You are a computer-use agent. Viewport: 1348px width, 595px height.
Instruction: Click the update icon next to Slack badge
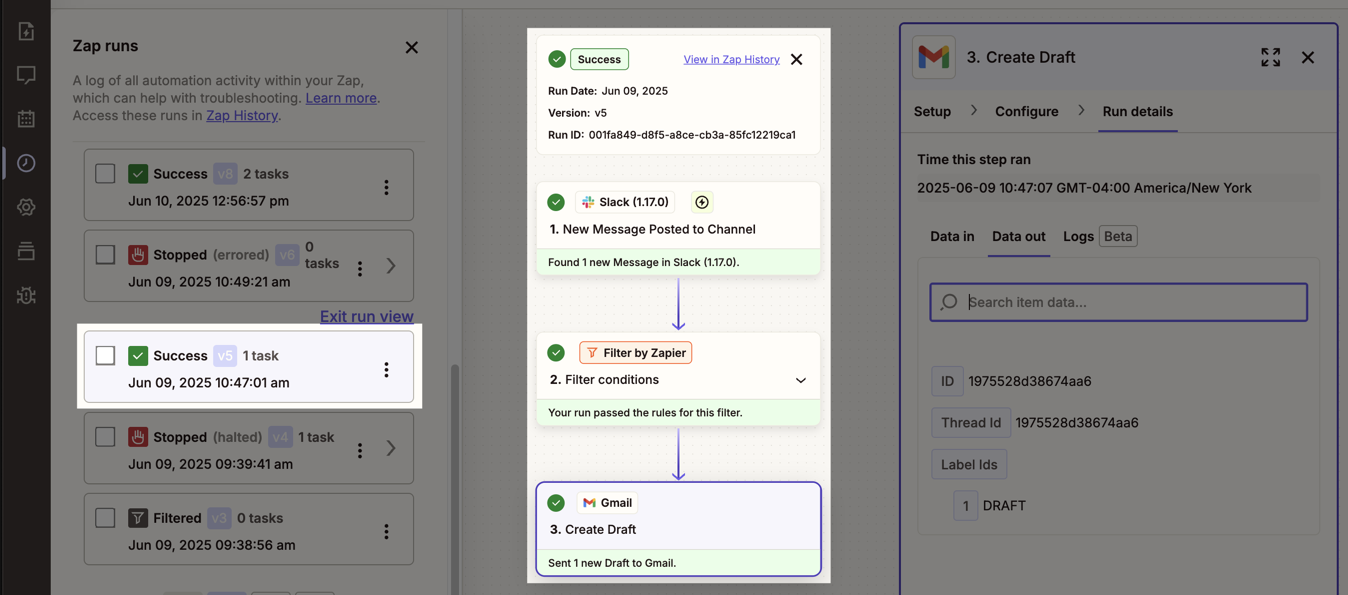(702, 202)
